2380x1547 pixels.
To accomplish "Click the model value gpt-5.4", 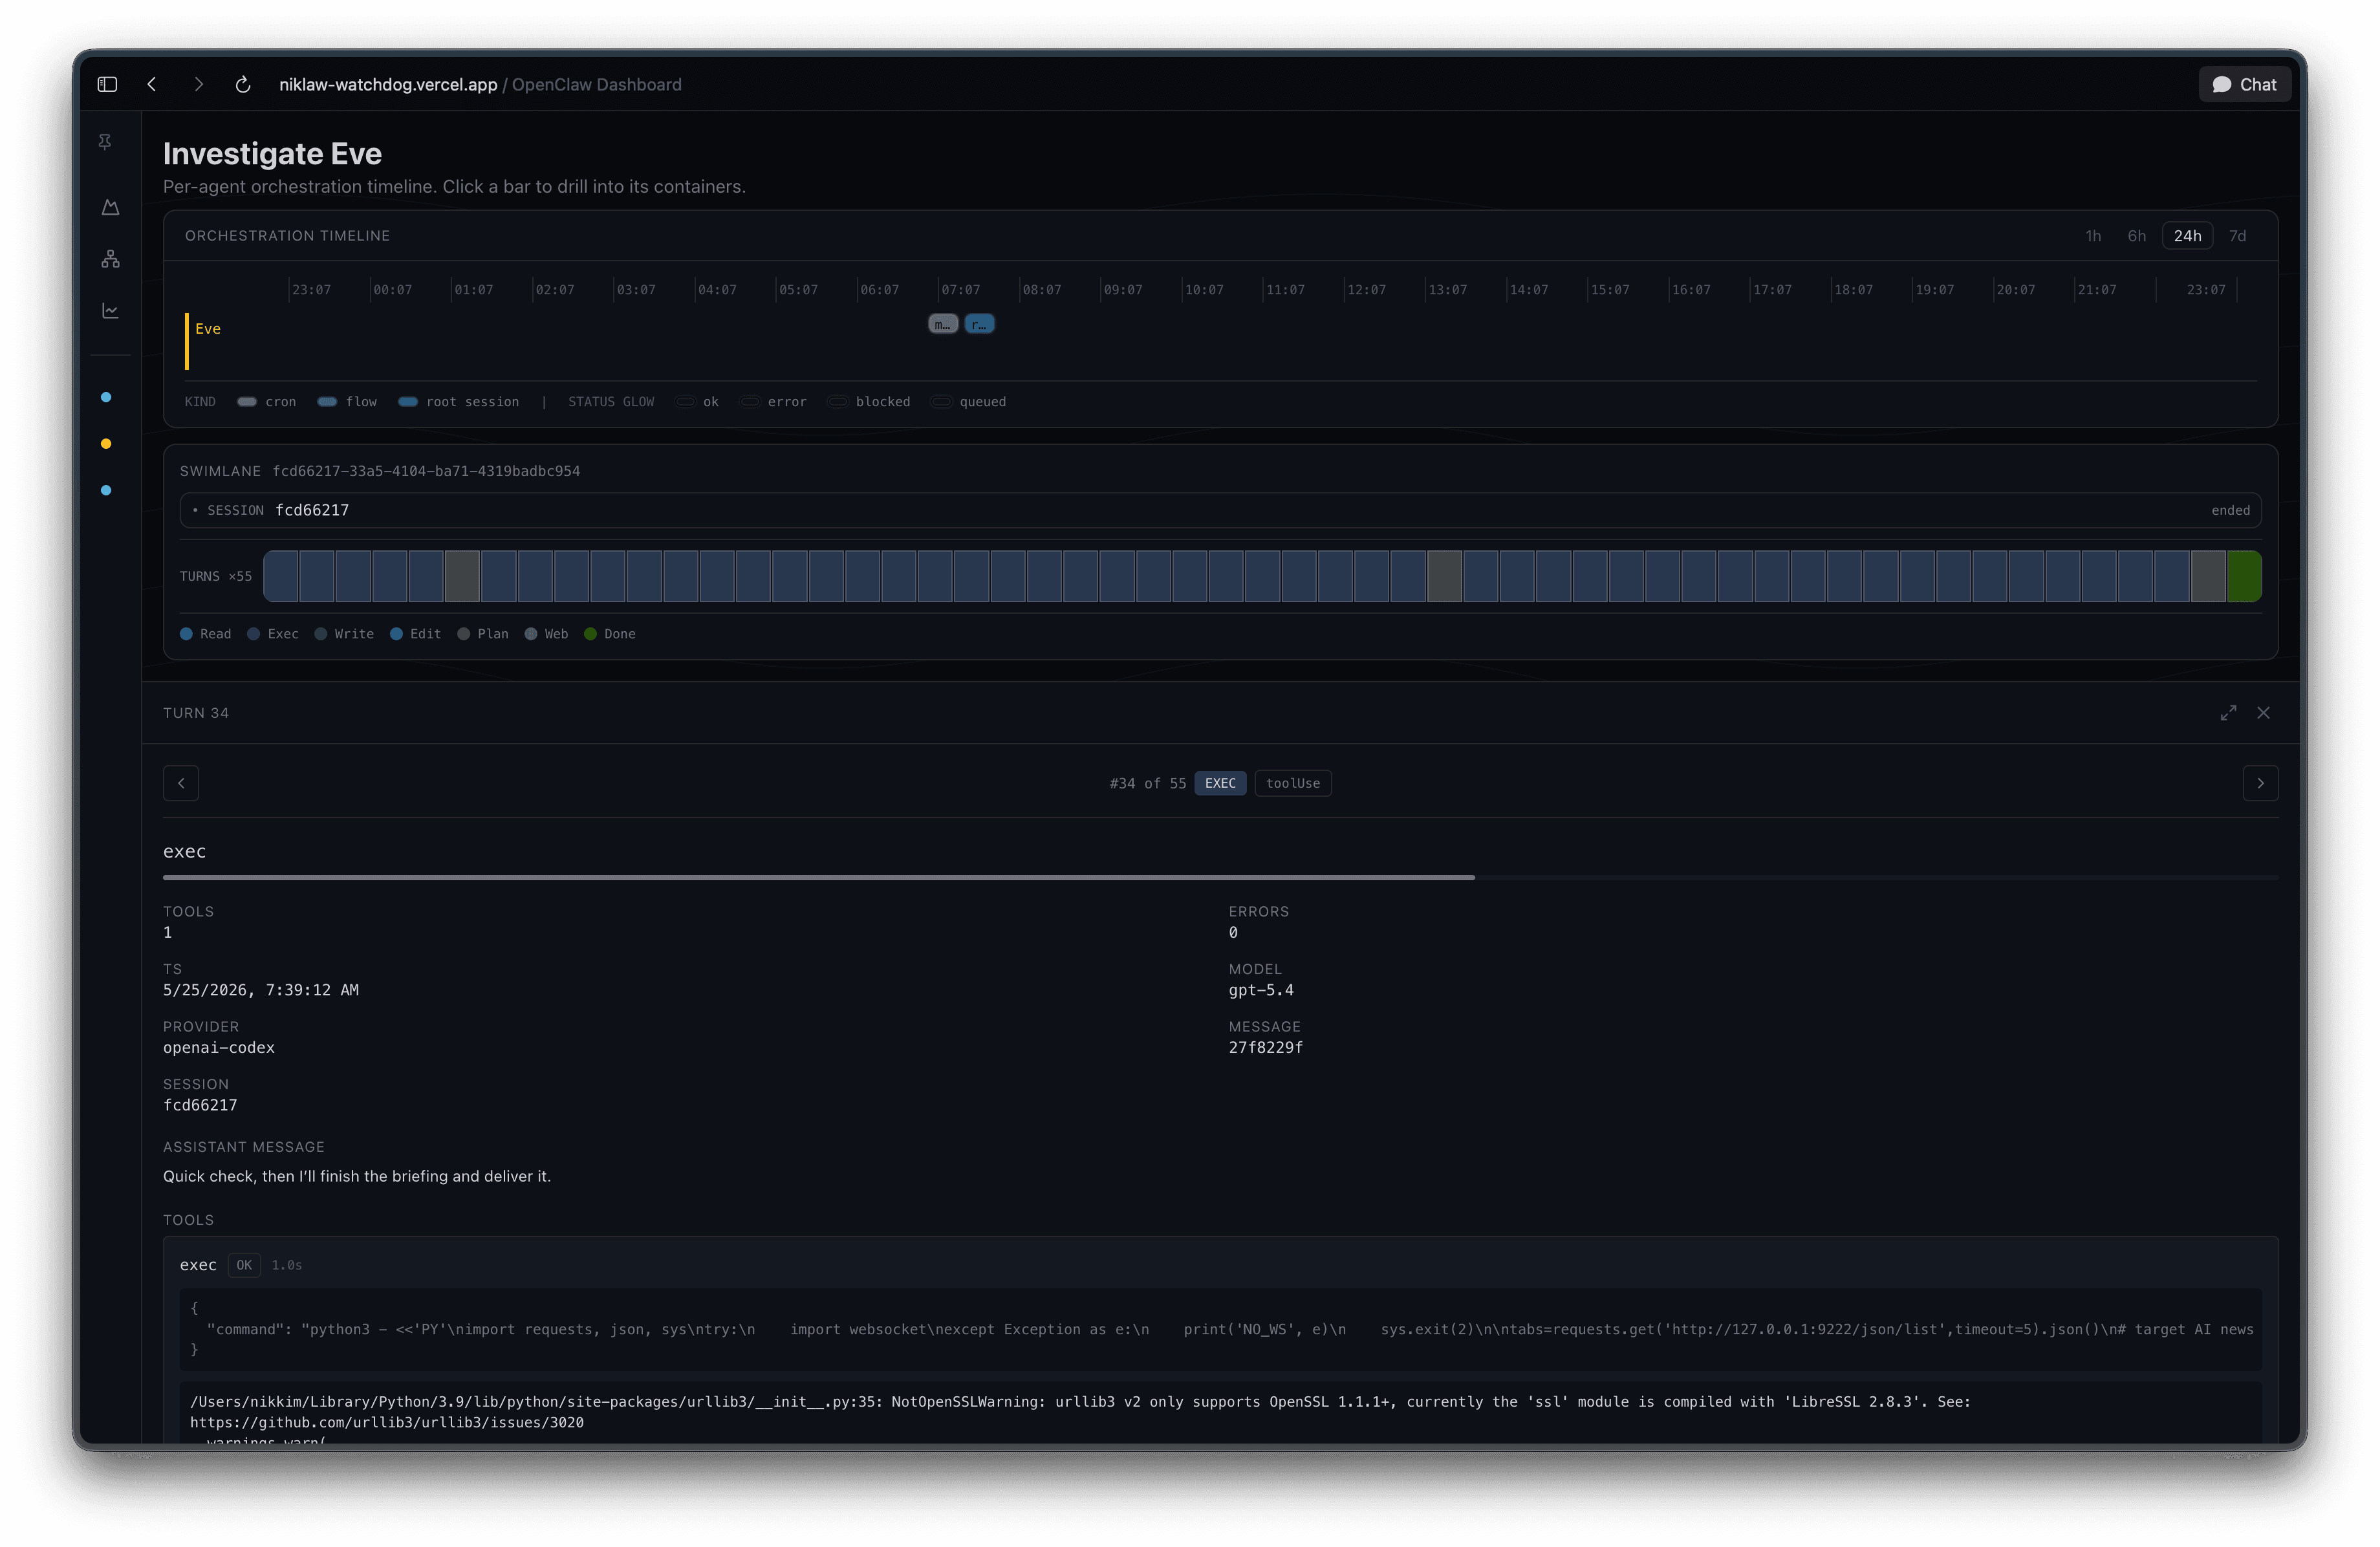I will pos(1261,990).
